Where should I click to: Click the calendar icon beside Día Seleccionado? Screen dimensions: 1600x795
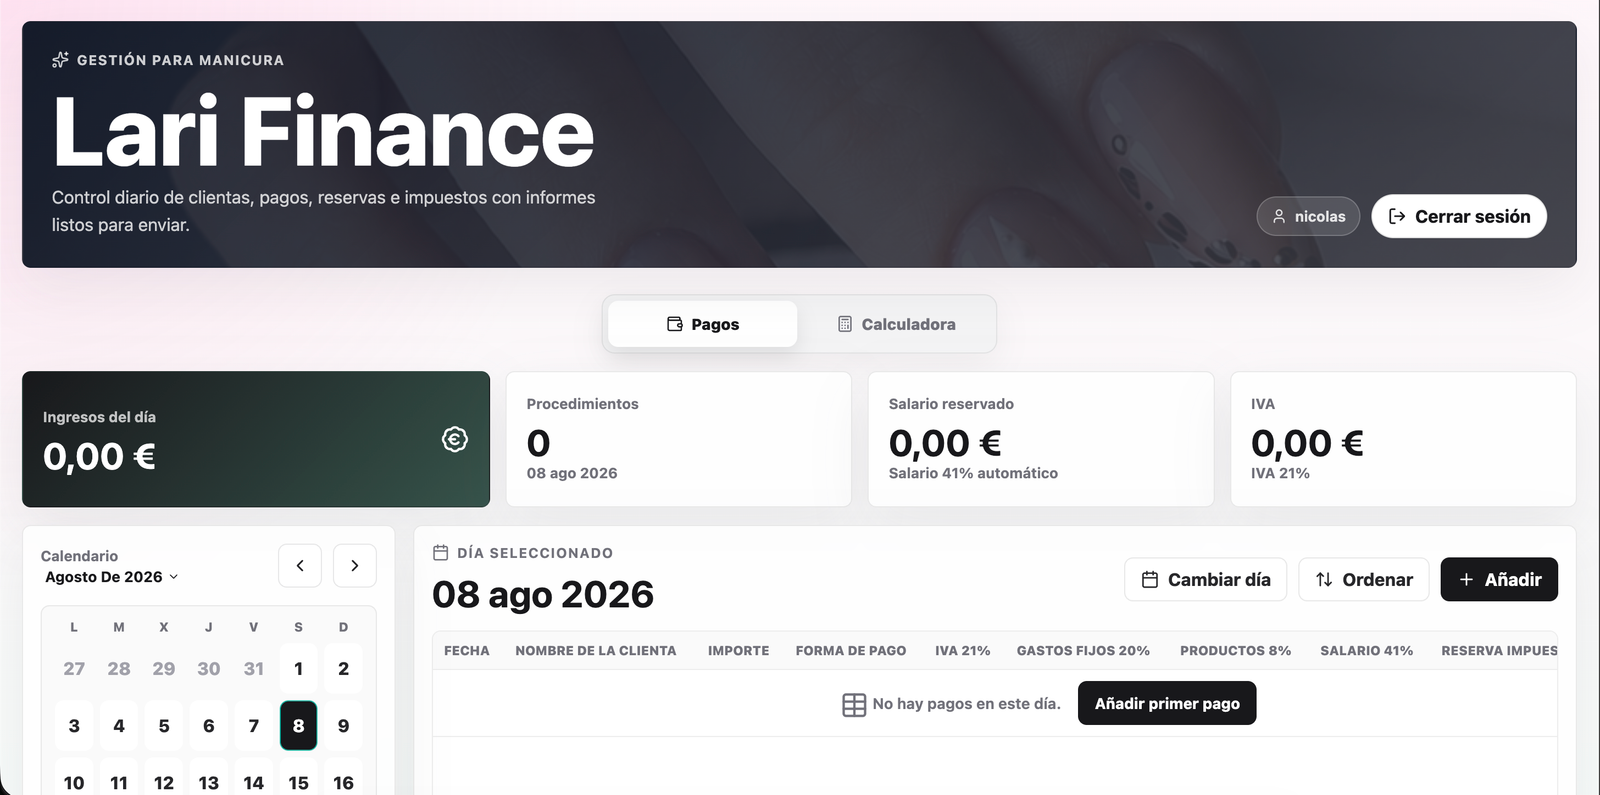coord(440,553)
